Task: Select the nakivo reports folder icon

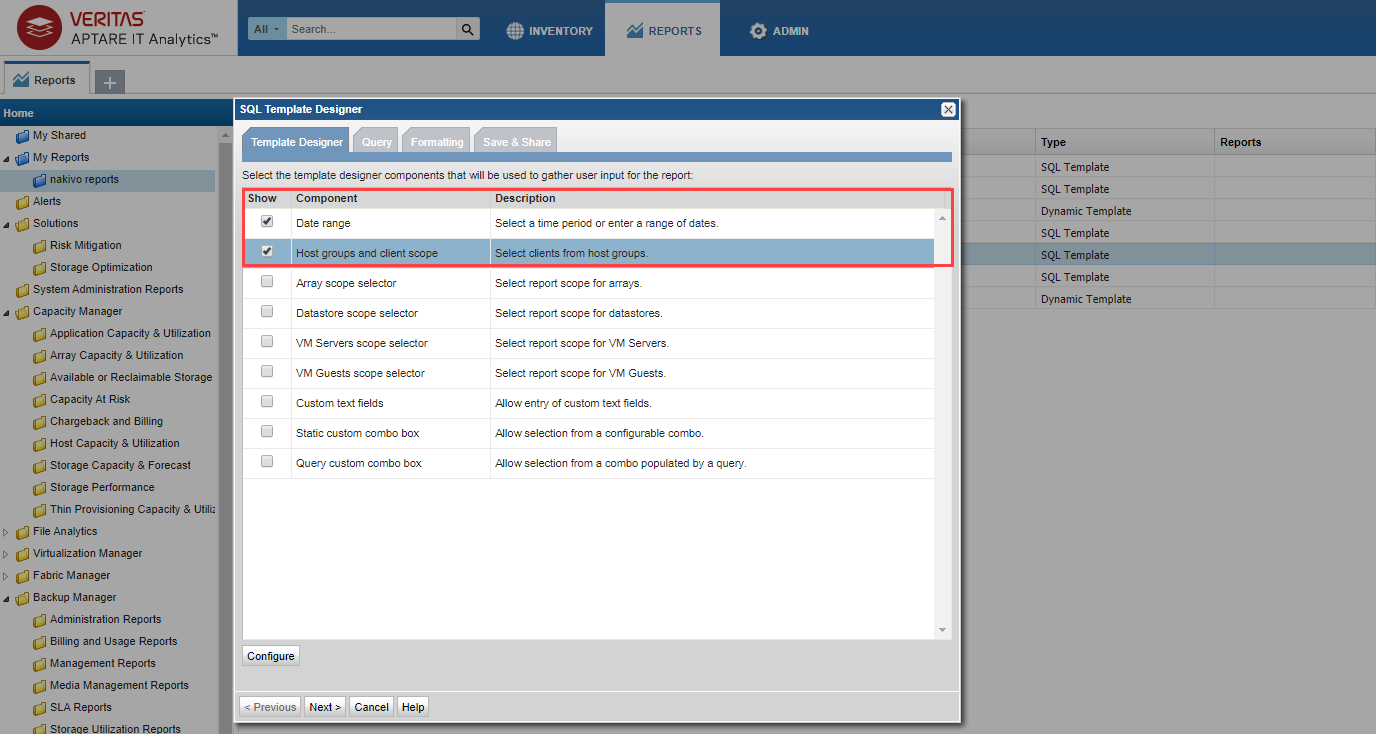Action: 40,180
